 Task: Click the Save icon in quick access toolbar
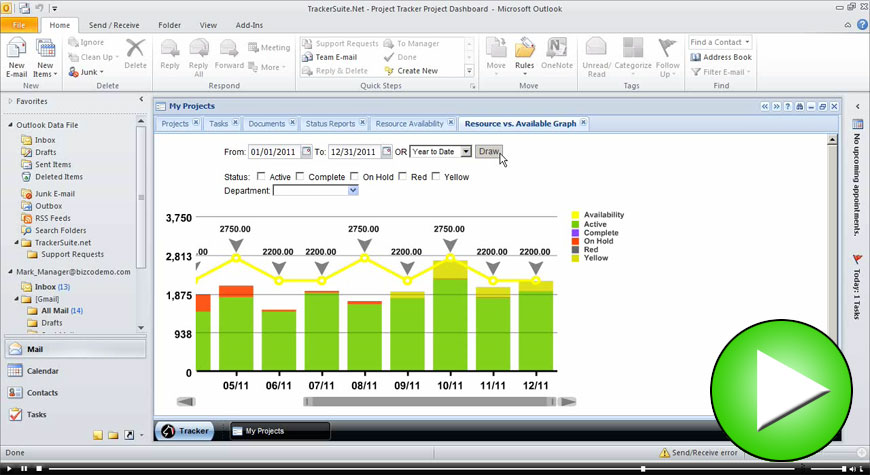(24, 8)
